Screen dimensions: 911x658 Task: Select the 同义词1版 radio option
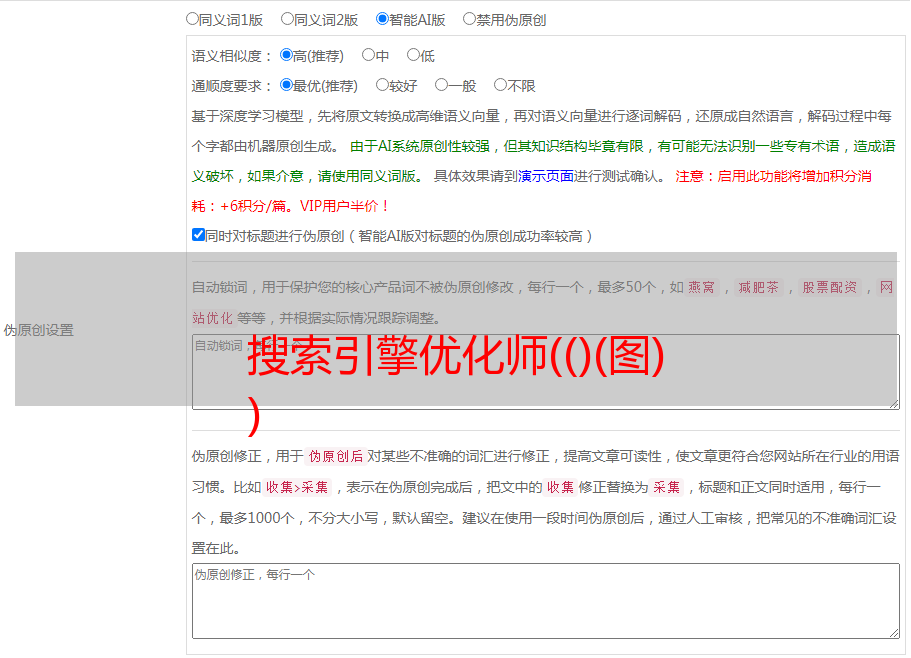pos(192,19)
